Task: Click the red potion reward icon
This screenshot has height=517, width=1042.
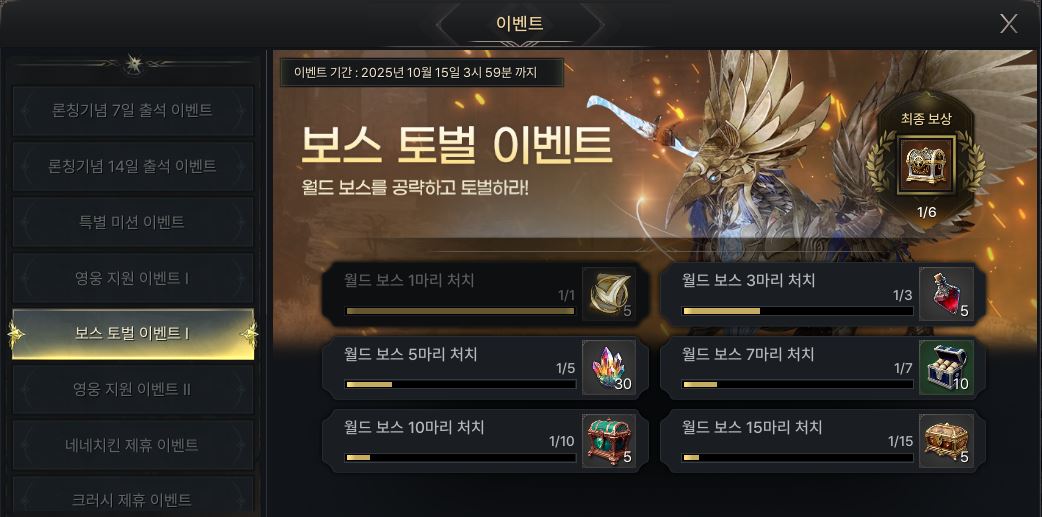Action: [x=946, y=294]
